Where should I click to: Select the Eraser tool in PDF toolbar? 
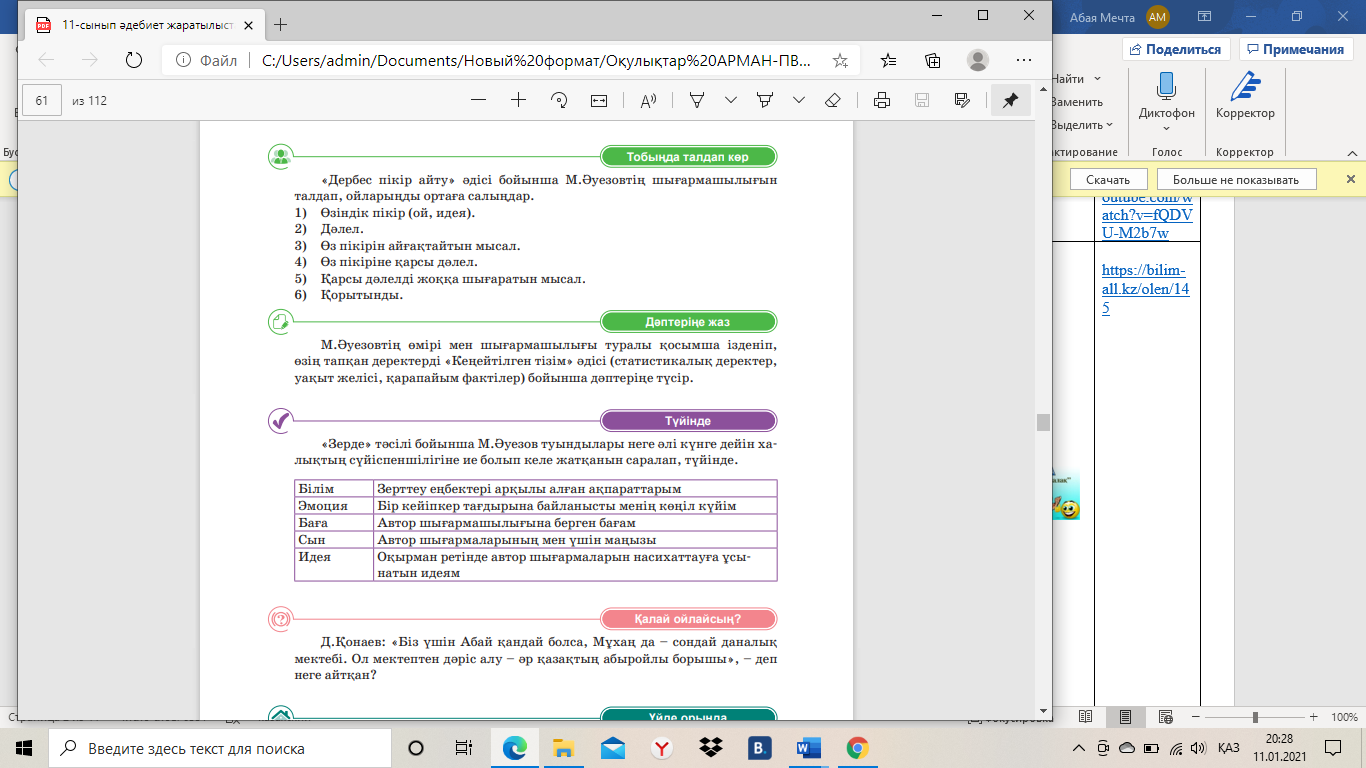pos(832,100)
